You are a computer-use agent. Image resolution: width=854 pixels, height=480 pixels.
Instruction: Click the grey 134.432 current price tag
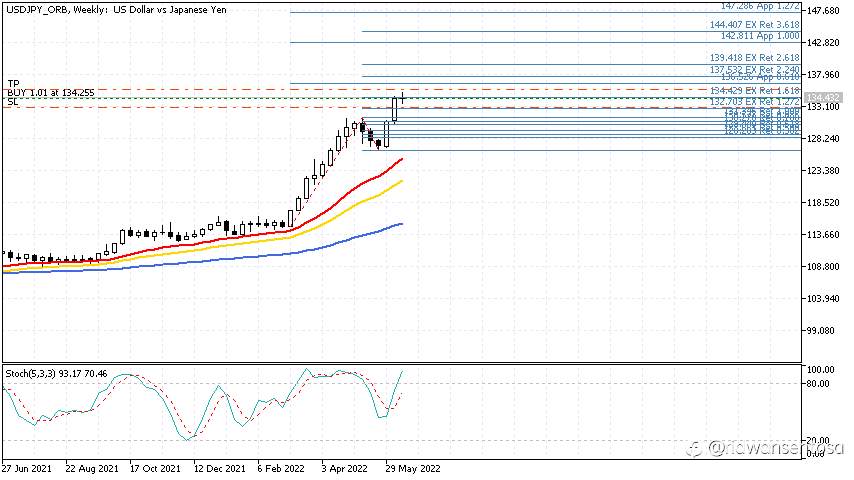click(x=823, y=98)
